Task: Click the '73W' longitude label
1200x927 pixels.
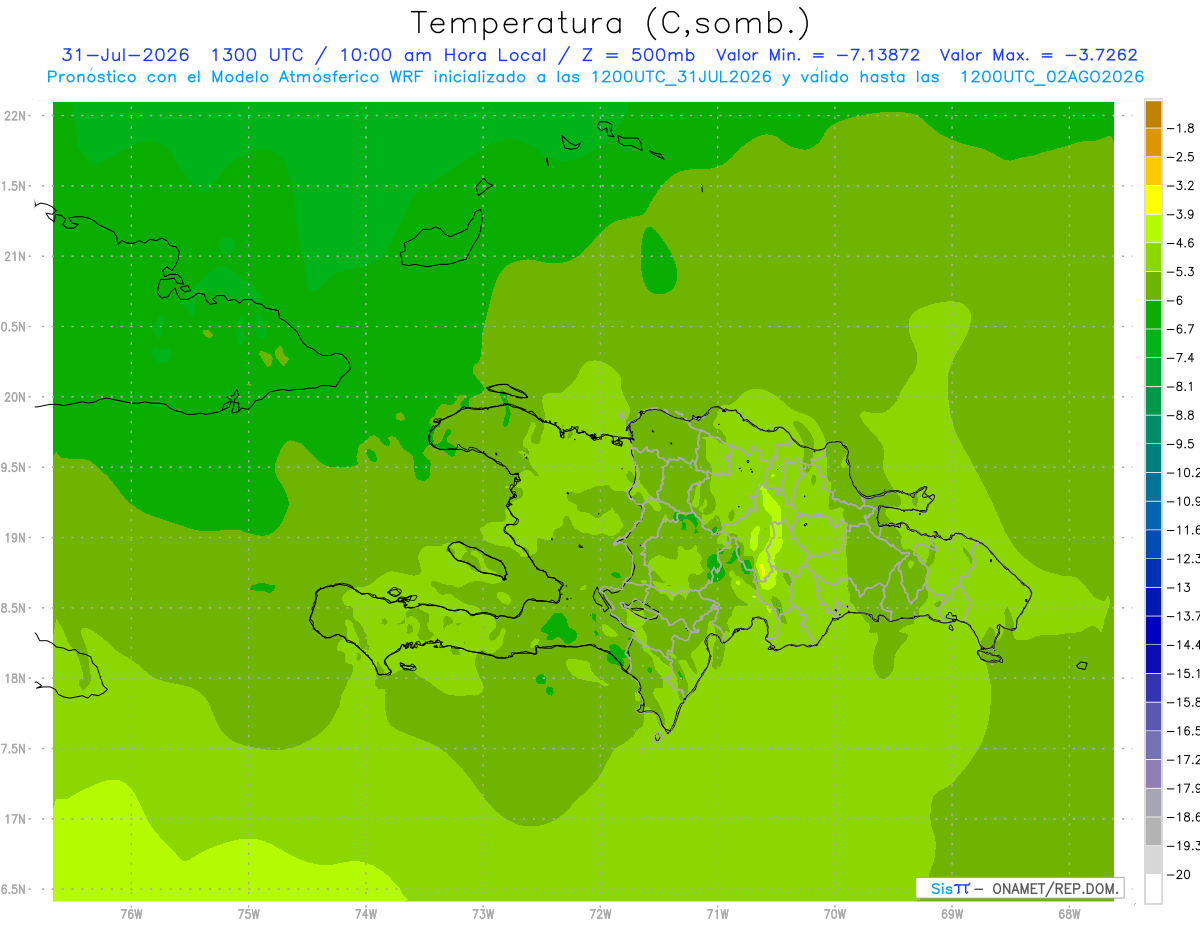Action: (483, 914)
